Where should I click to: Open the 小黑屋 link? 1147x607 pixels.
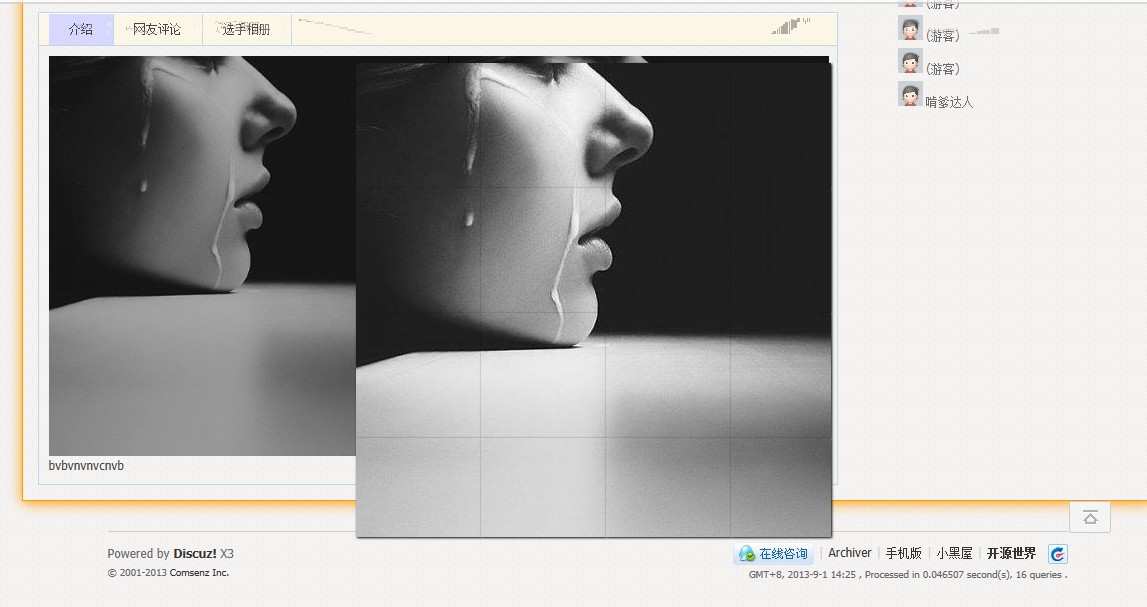(954, 553)
